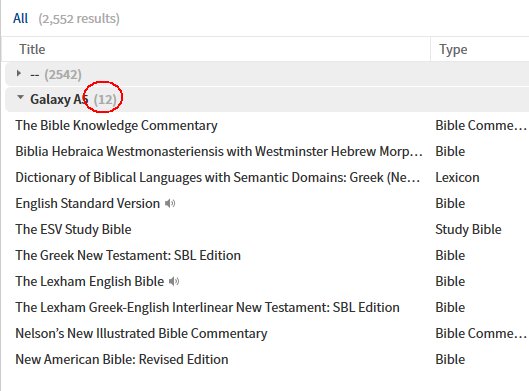Image resolution: width=529 pixels, height=391 pixels.
Task: Sort by the Type column header
Action: 453,50
